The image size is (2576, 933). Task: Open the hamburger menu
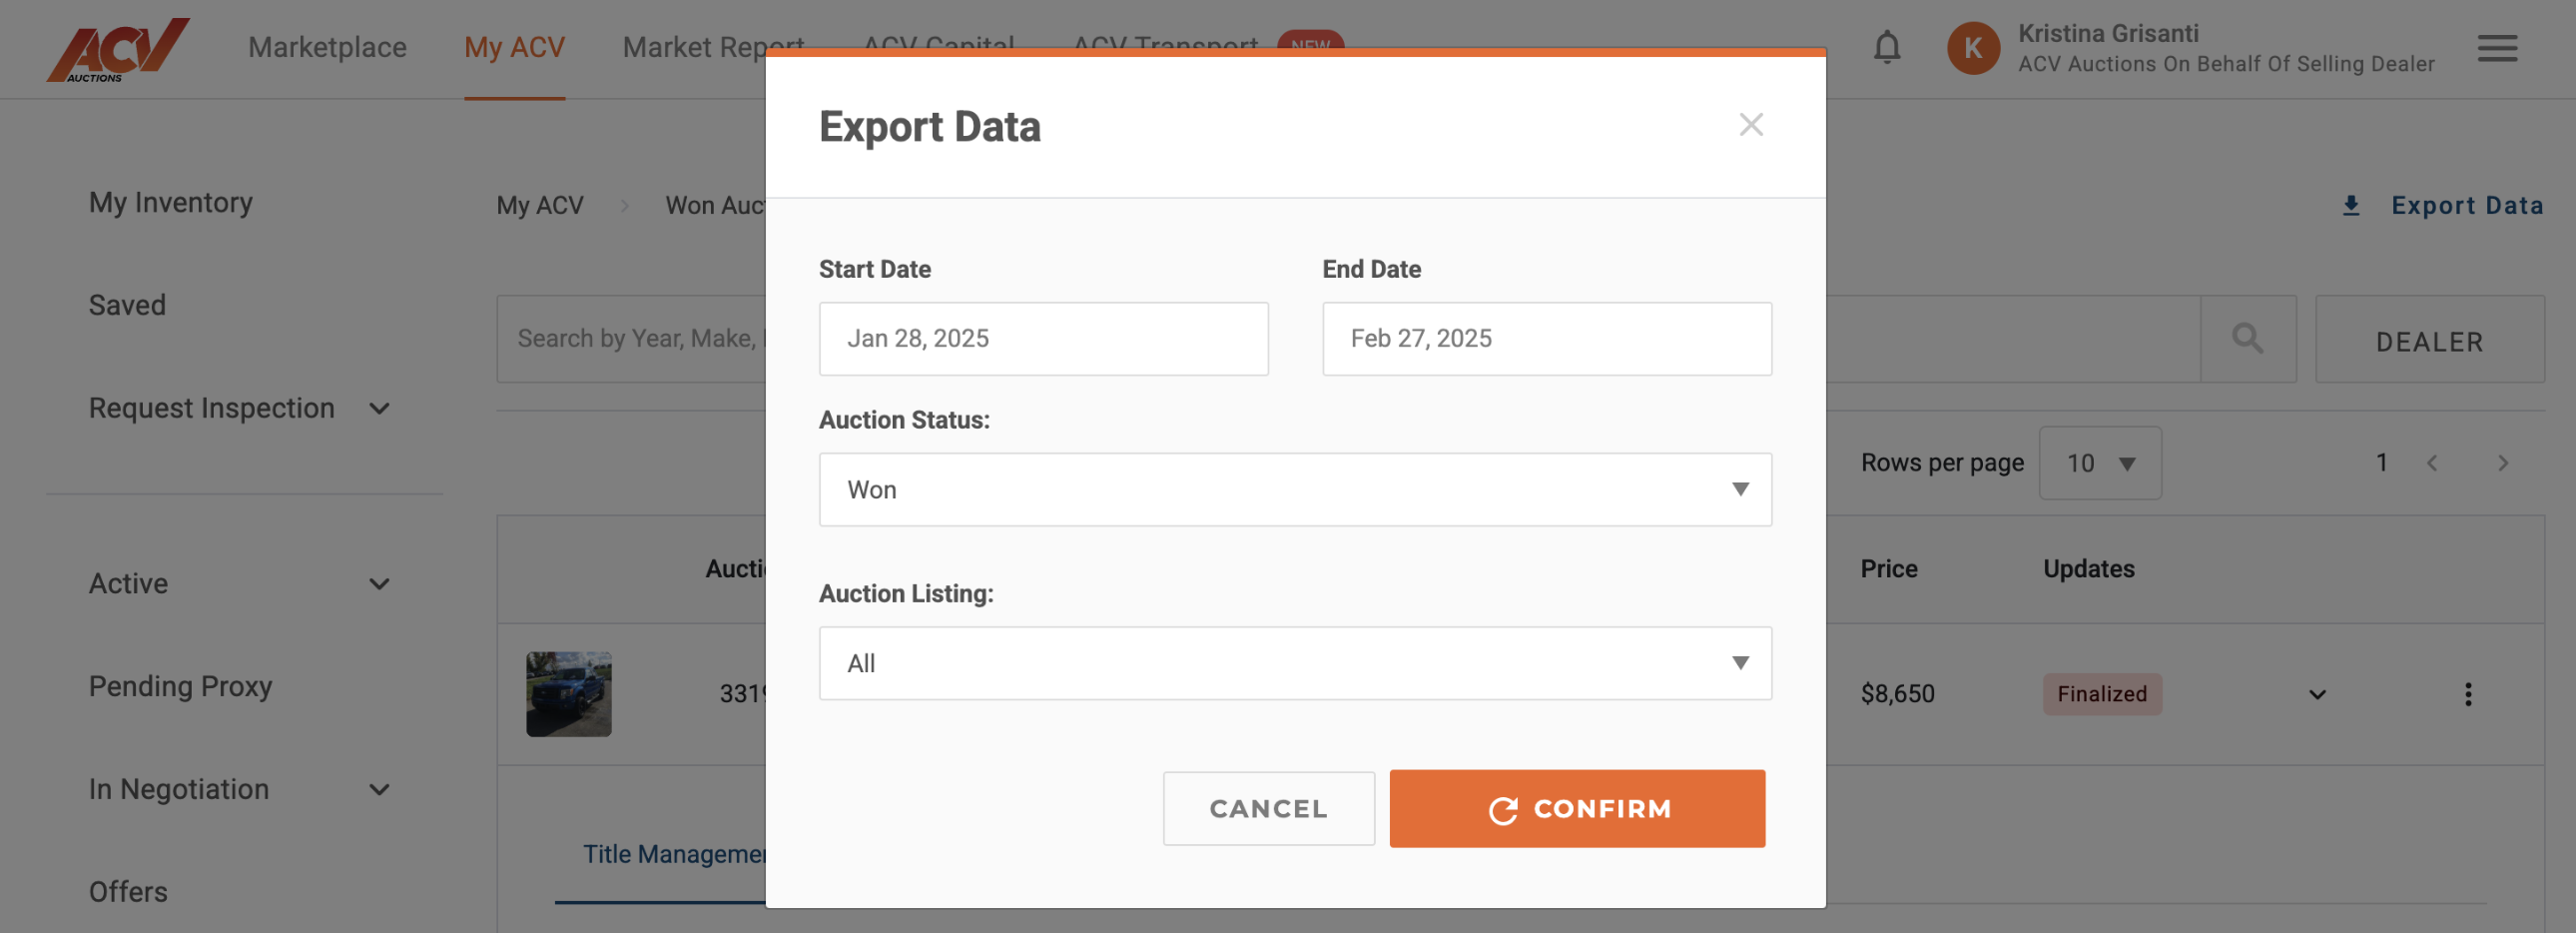tap(2496, 48)
